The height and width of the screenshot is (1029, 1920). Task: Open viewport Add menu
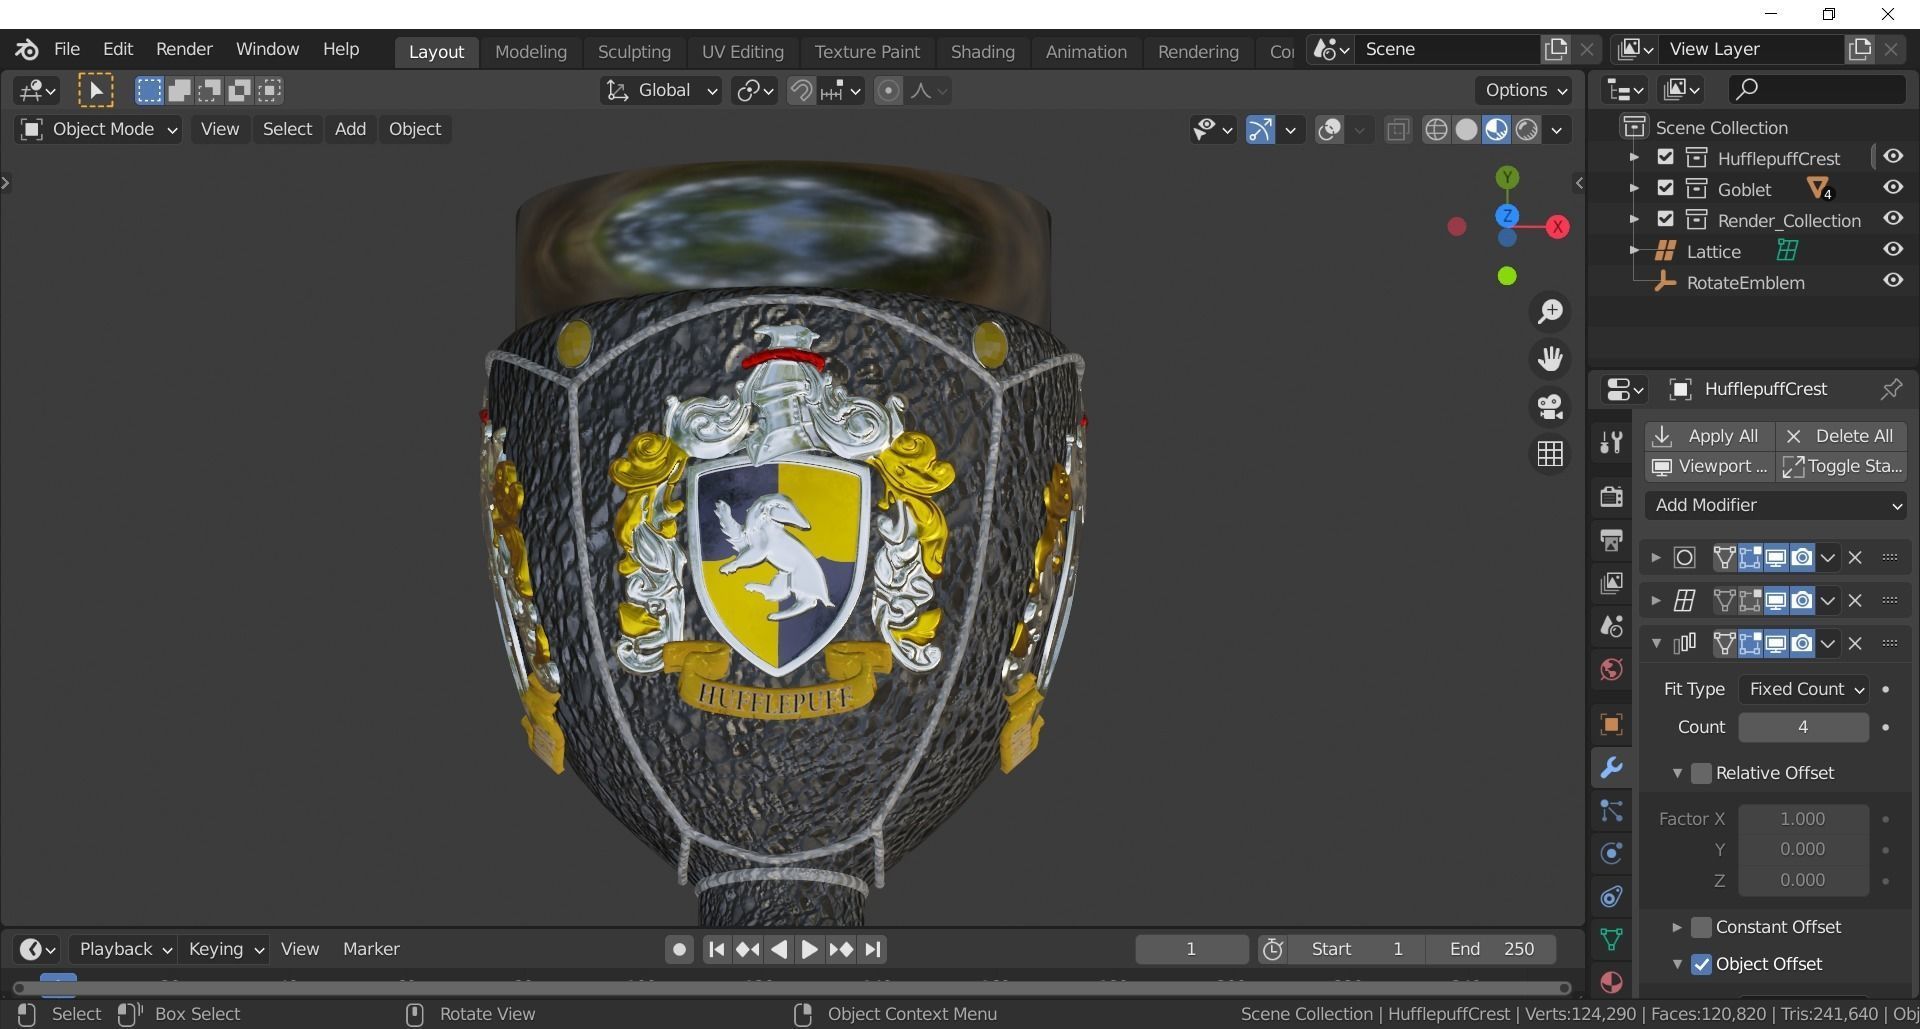(350, 129)
